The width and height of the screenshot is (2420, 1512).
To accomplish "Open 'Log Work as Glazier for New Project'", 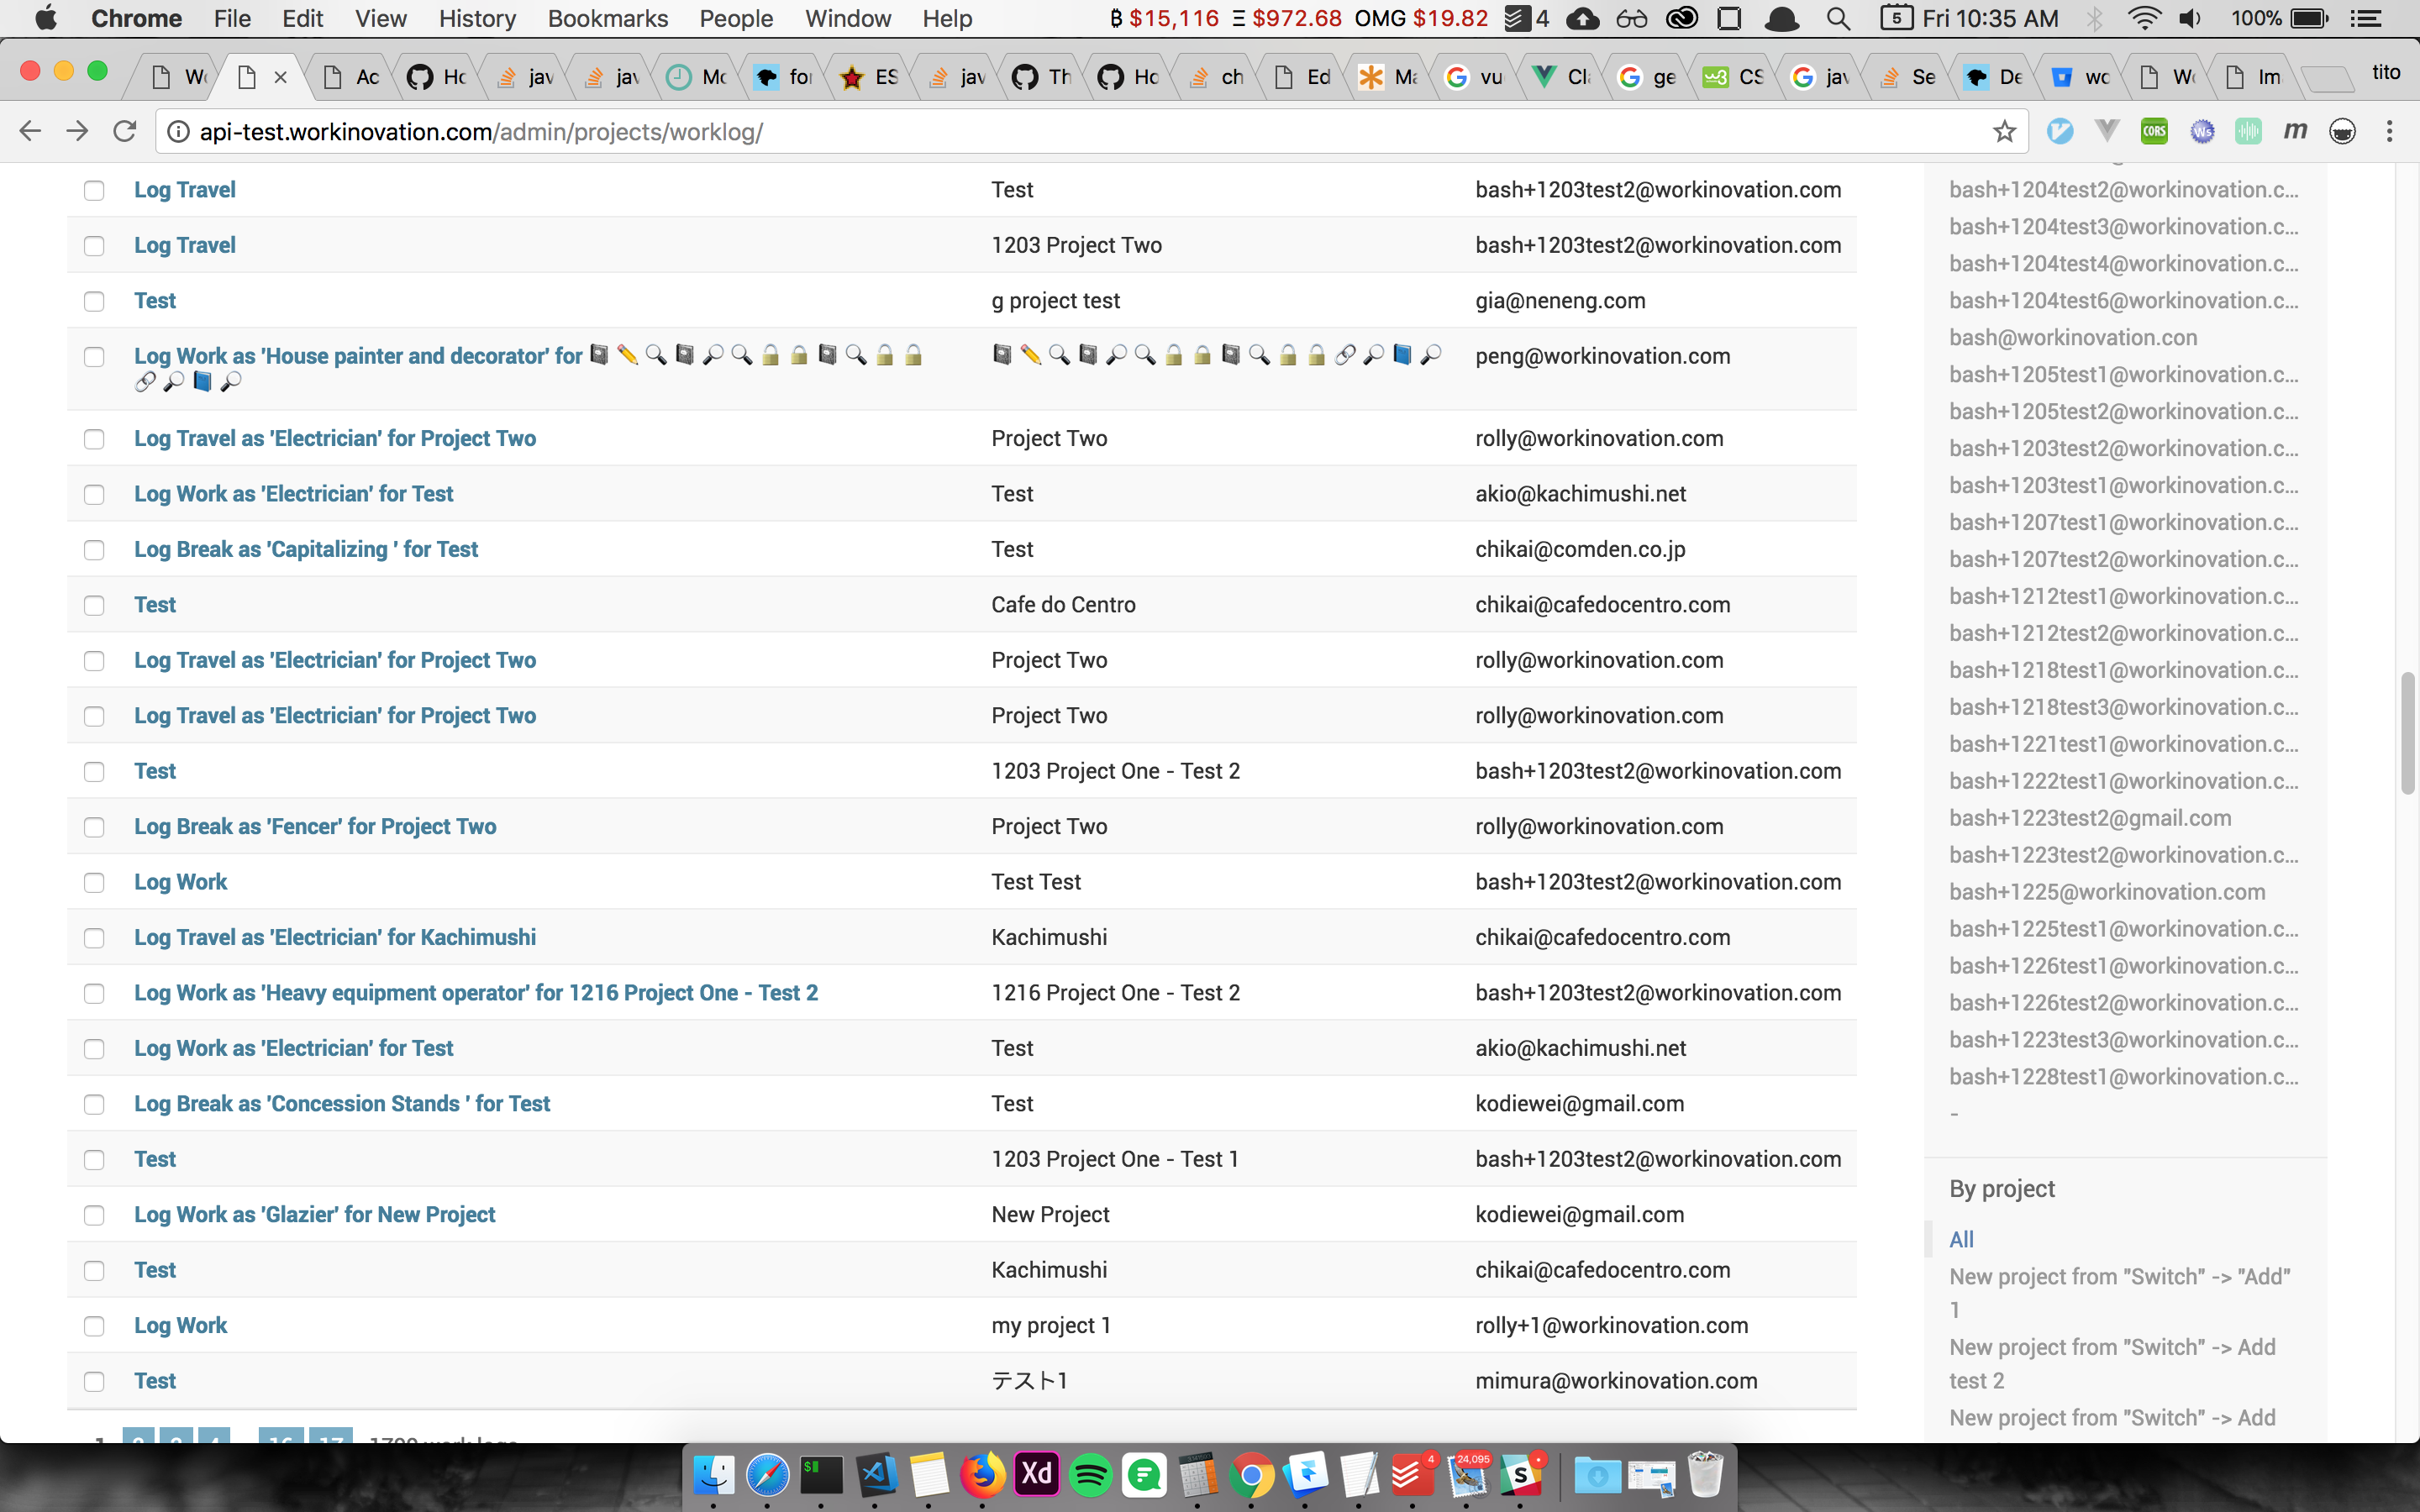I will tap(315, 1214).
